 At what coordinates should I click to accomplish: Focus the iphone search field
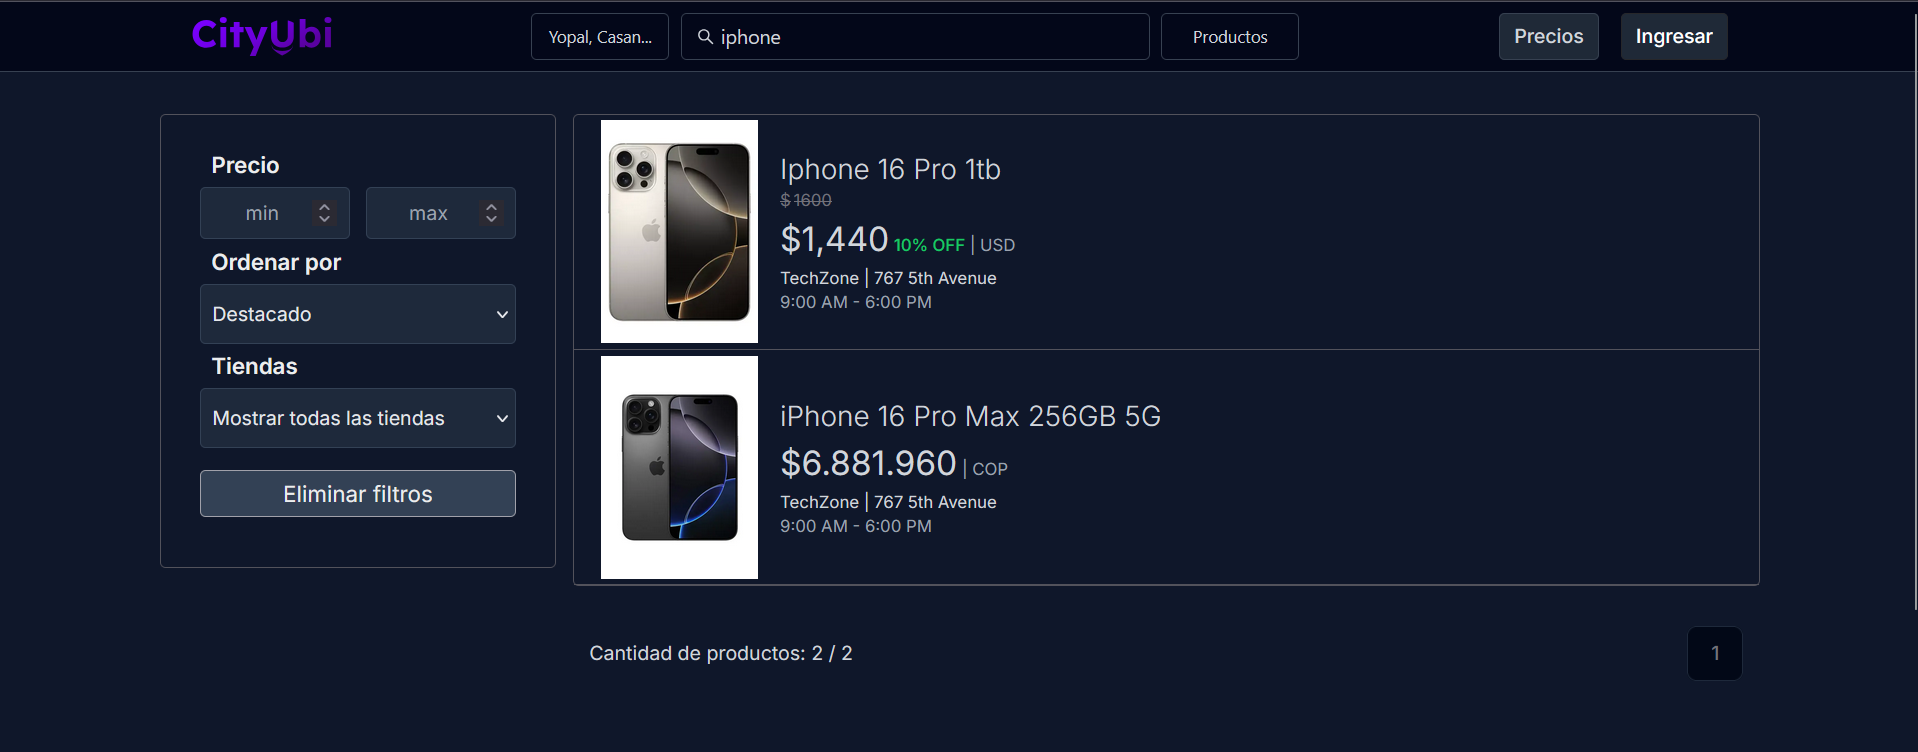[930, 37]
